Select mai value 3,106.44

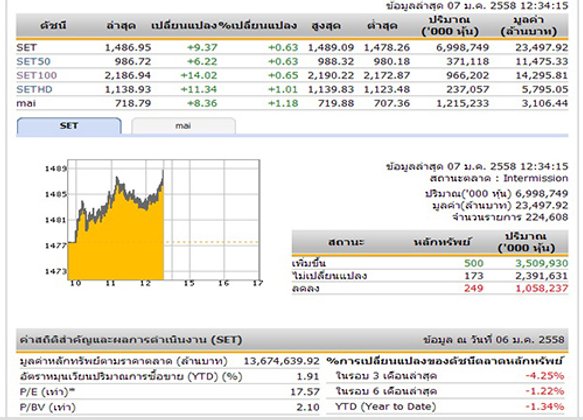[x=545, y=103]
